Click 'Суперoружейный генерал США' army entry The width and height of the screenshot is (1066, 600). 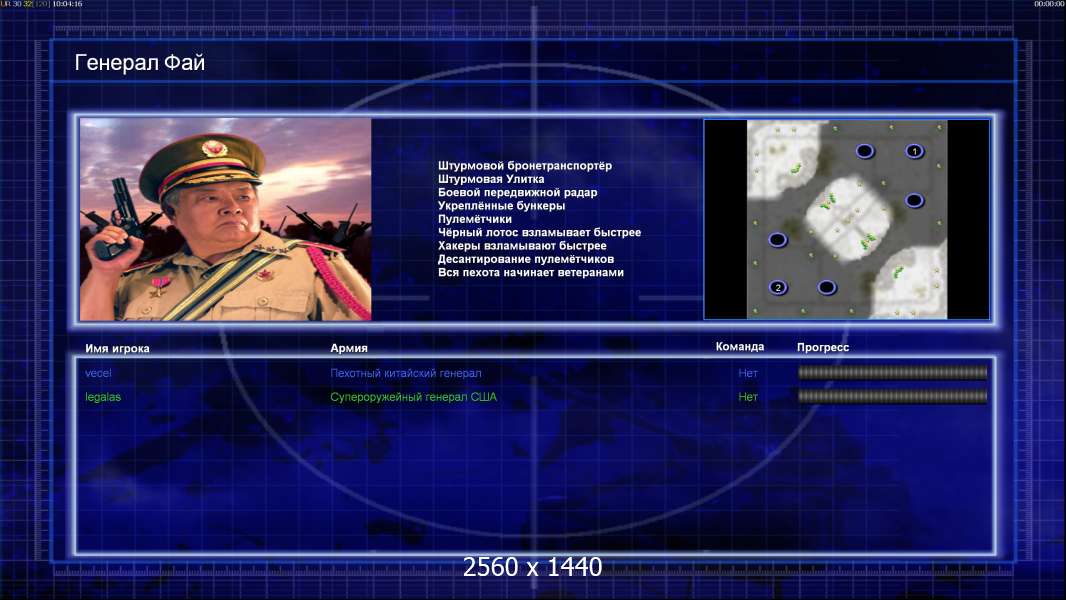pos(413,397)
